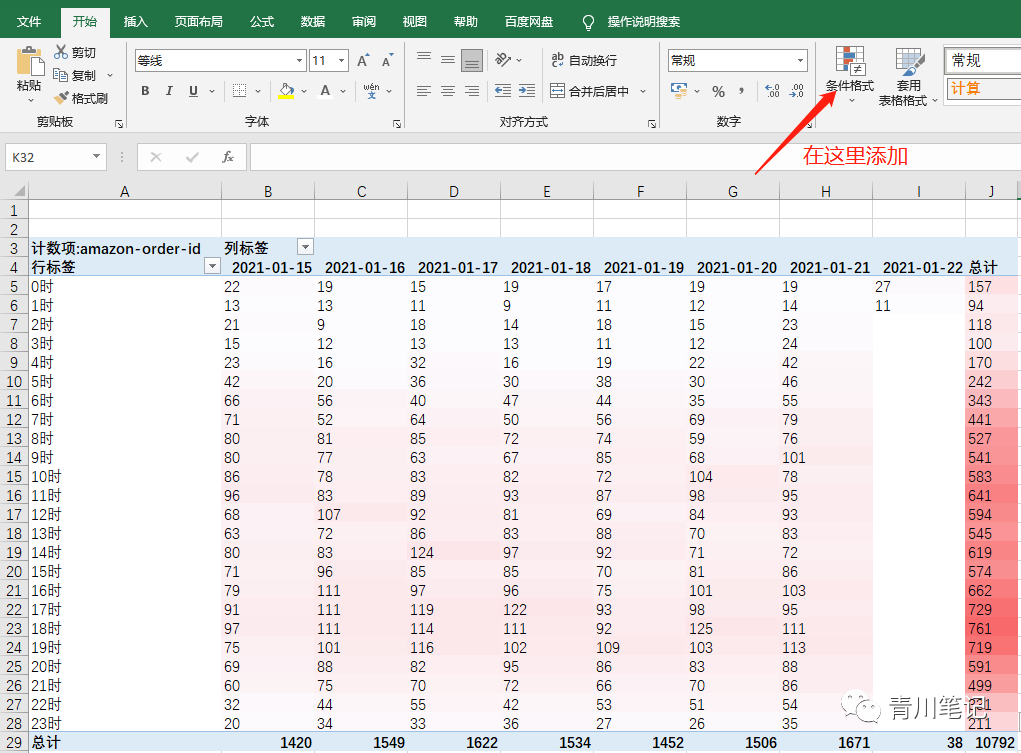Toggle Underline formatting
Image resolution: width=1021 pixels, height=753 pixels.
tap(193, 91)
